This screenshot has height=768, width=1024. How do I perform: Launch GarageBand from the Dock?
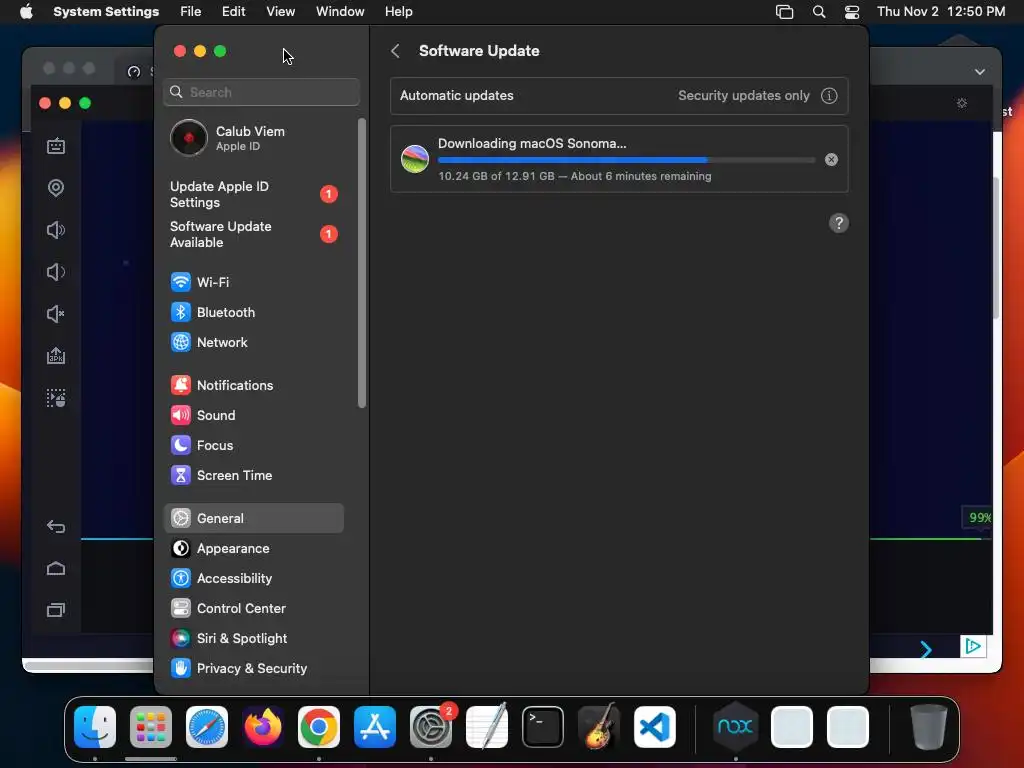coord(599,726)
